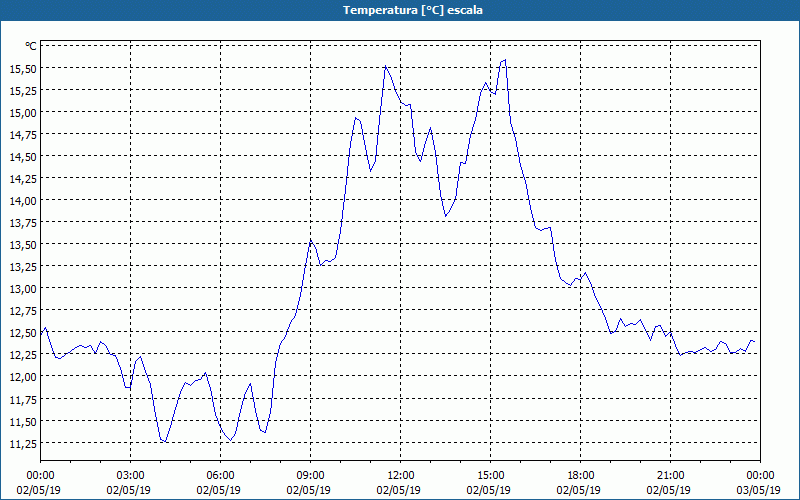Screen dimensions: 800x500
Task: Click the 'Temperatura [°C] escala' chart title
Action: (x=413, y=10)
